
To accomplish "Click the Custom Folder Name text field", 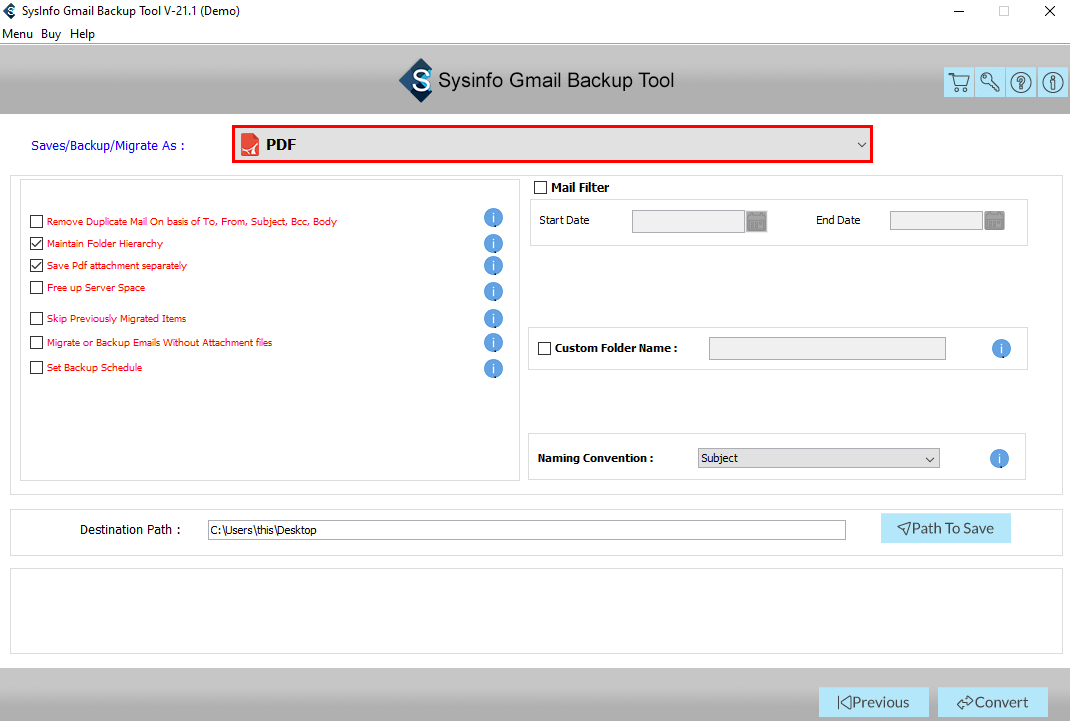I will pos(827,349).
